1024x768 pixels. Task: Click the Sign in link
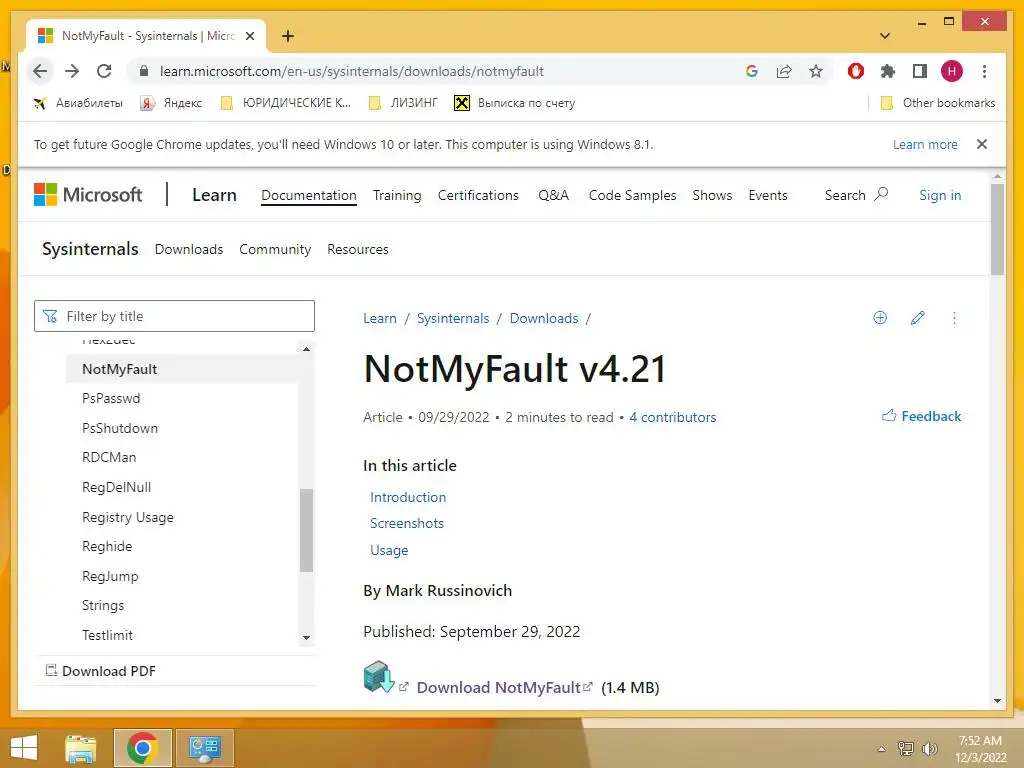pos(940,195)
